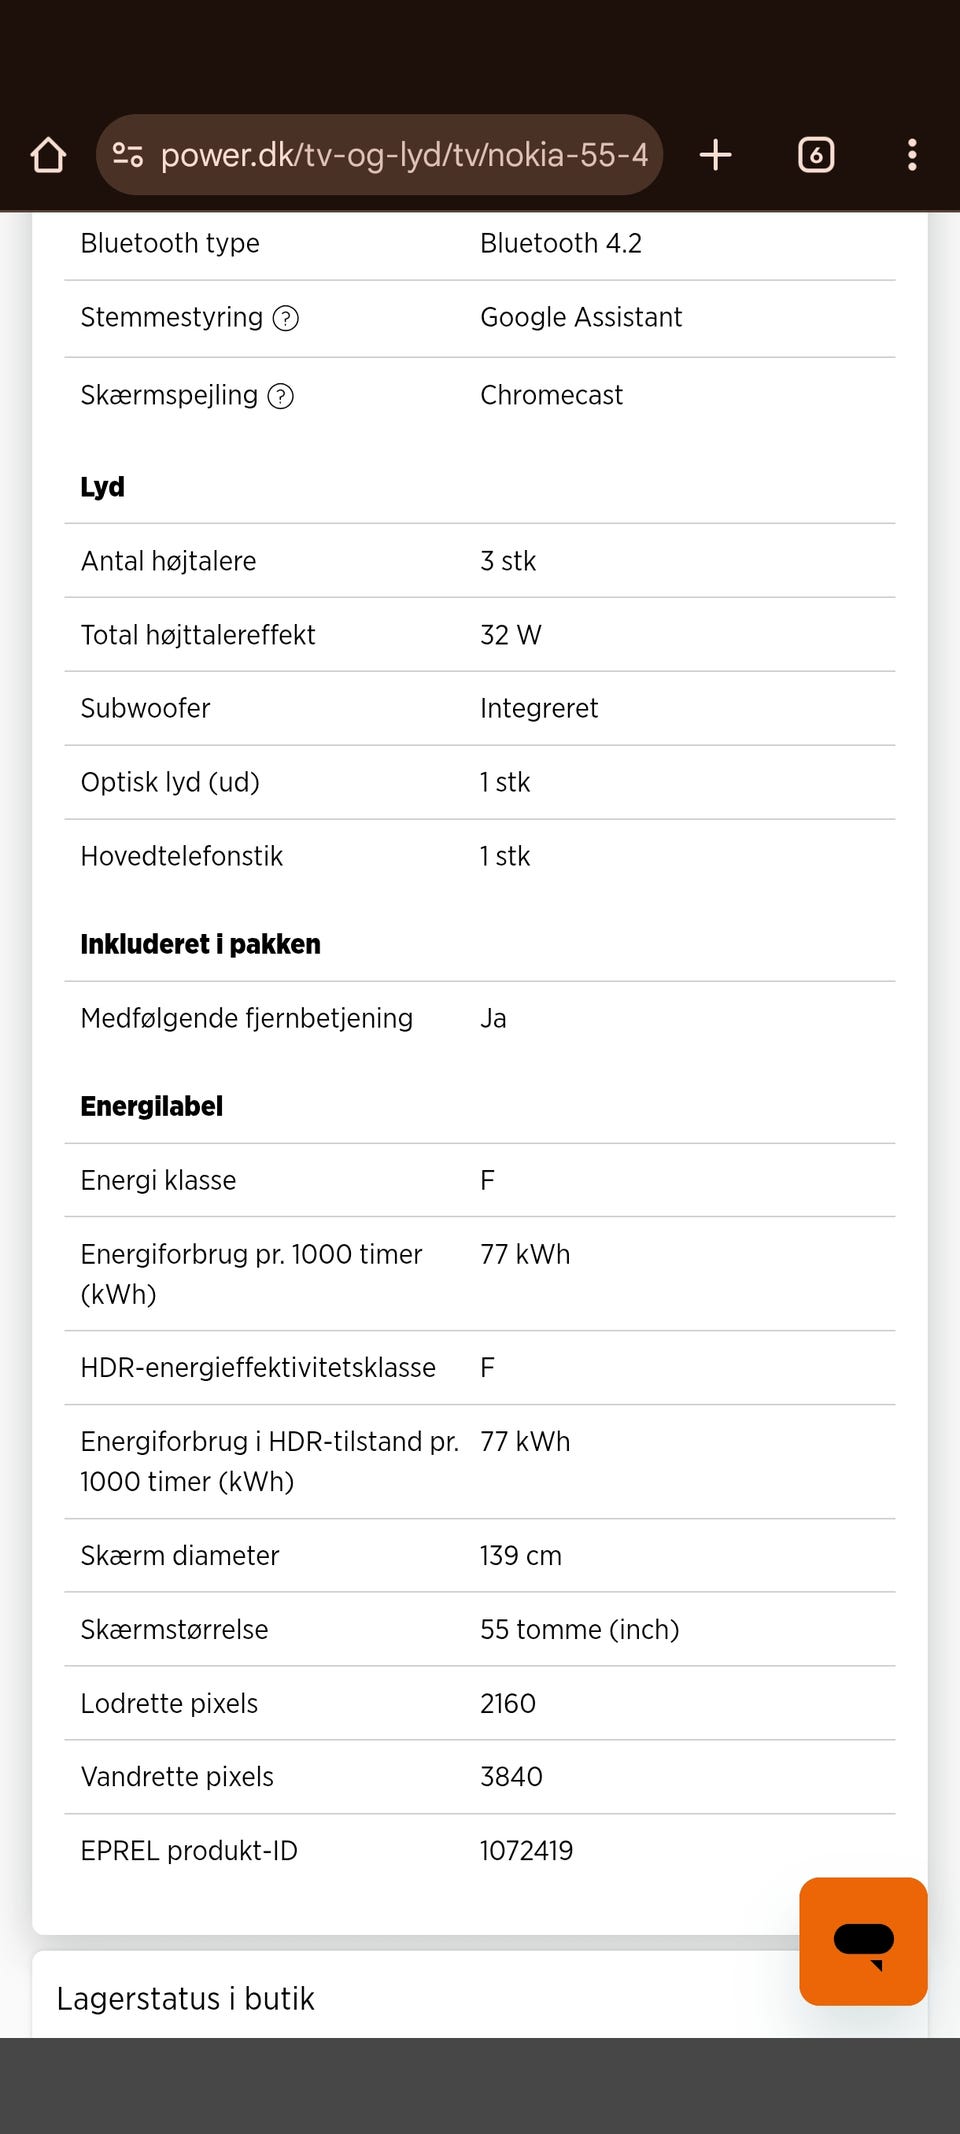This screenshot has height=2134, width=960.
Task: Open a new tab with plus icon
Action: (715, 155)
